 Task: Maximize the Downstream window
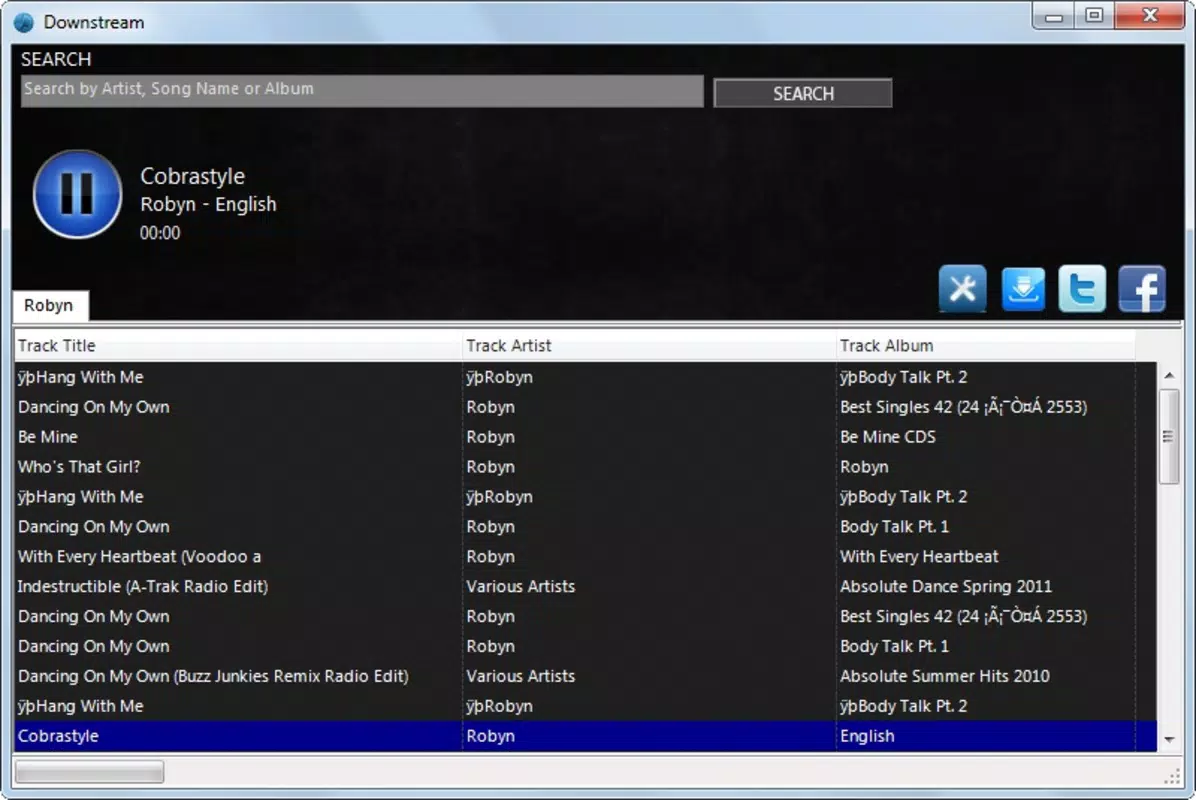(1094, 16)
